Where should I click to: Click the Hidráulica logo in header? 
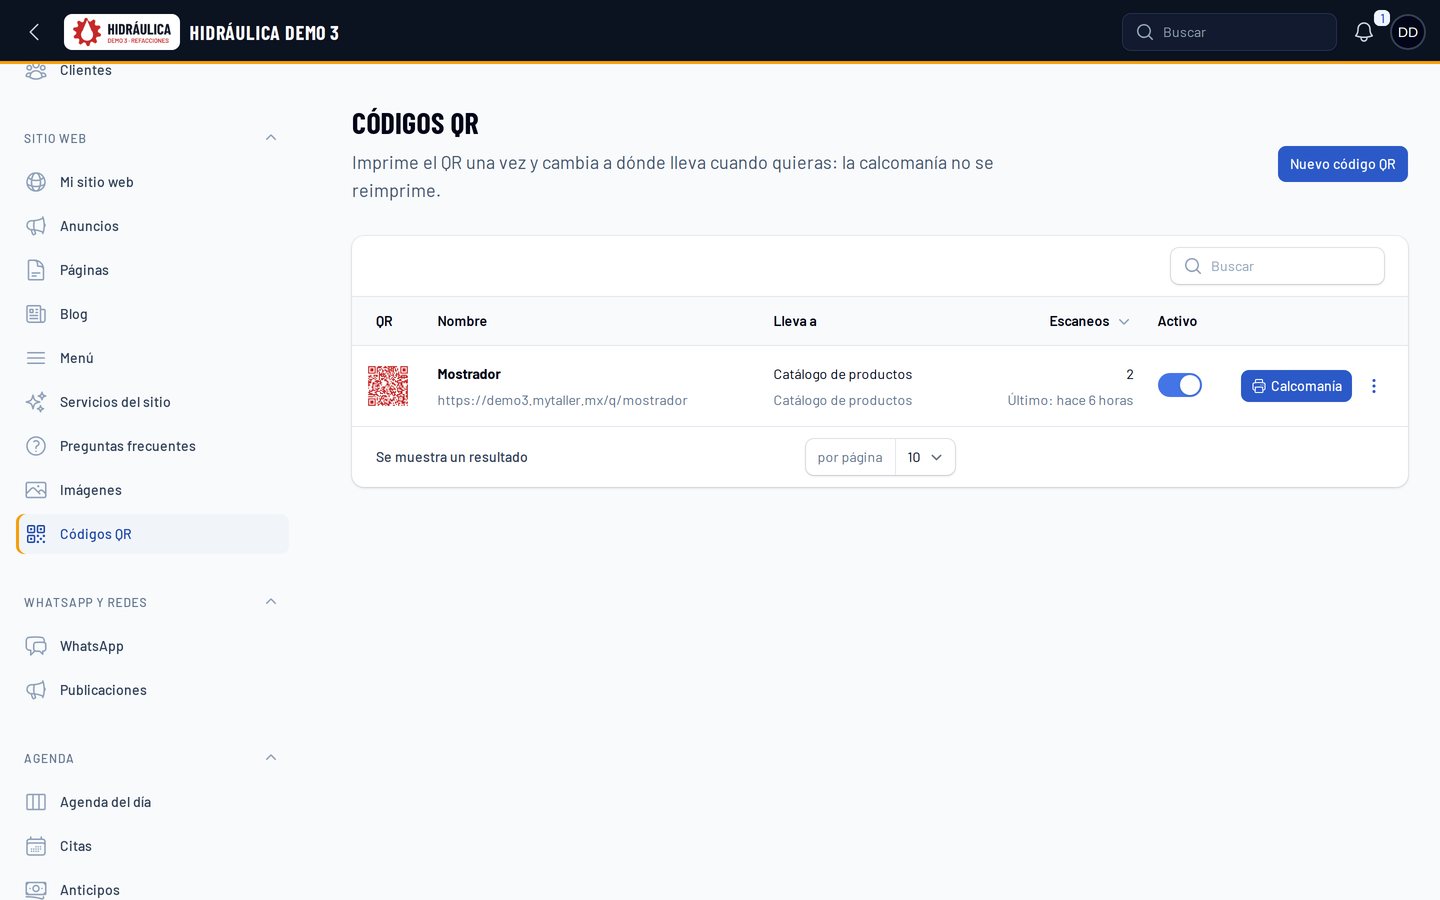[122, 32]
